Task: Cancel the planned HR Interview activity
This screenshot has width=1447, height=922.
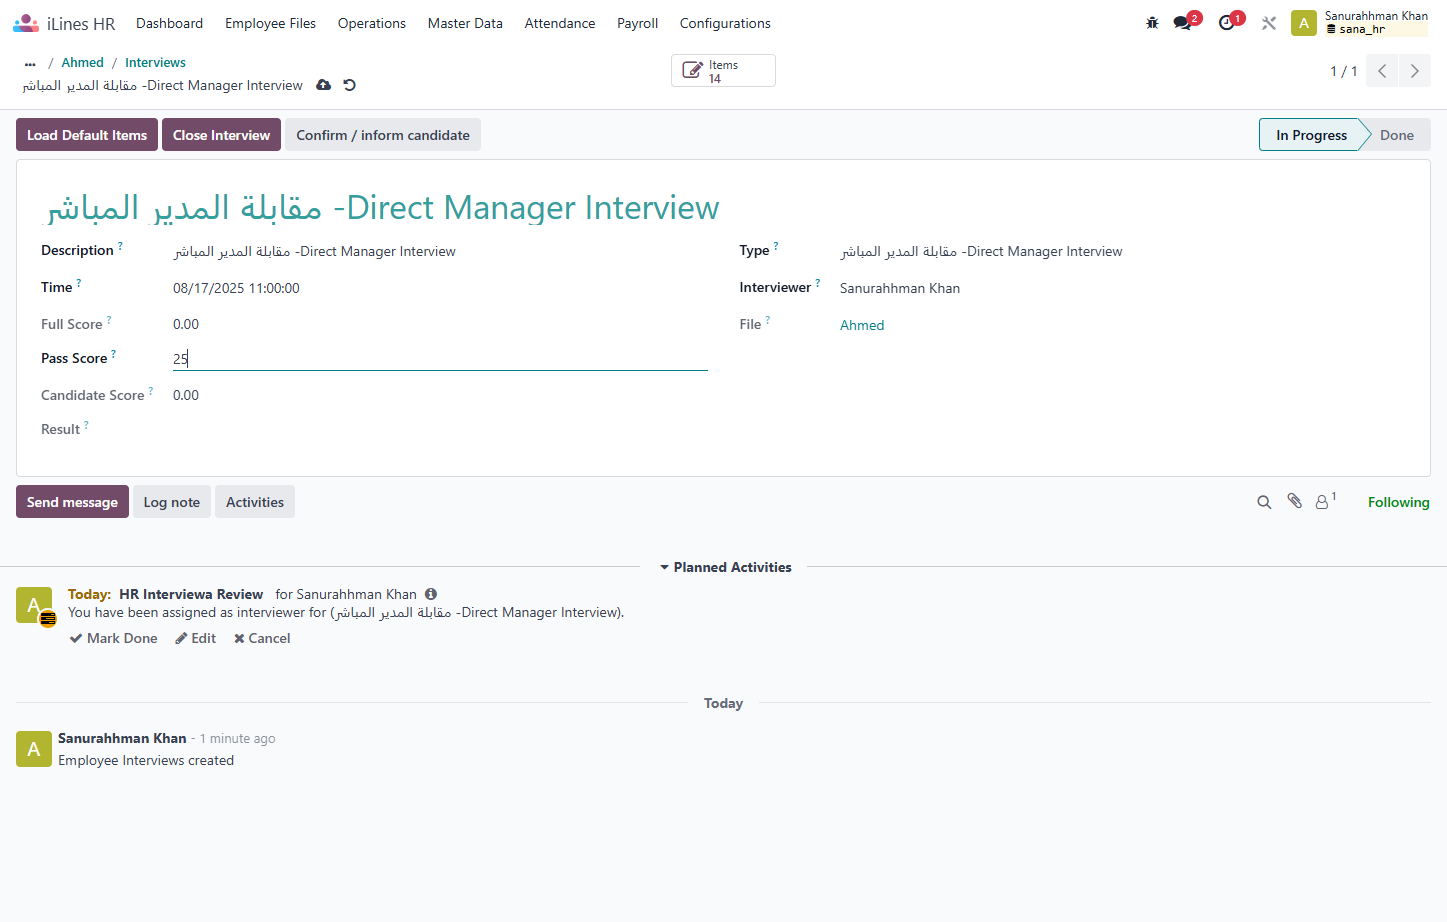Action: pyautogui.click(x=262, y=638)
